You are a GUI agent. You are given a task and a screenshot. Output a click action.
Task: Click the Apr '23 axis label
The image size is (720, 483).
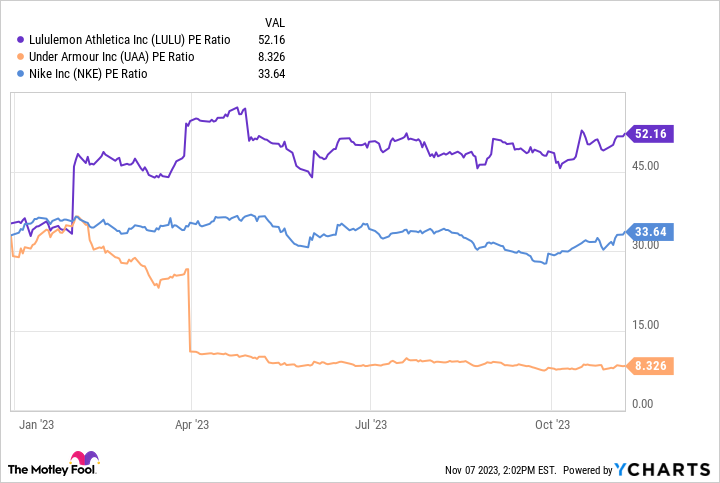click(192, 424)
